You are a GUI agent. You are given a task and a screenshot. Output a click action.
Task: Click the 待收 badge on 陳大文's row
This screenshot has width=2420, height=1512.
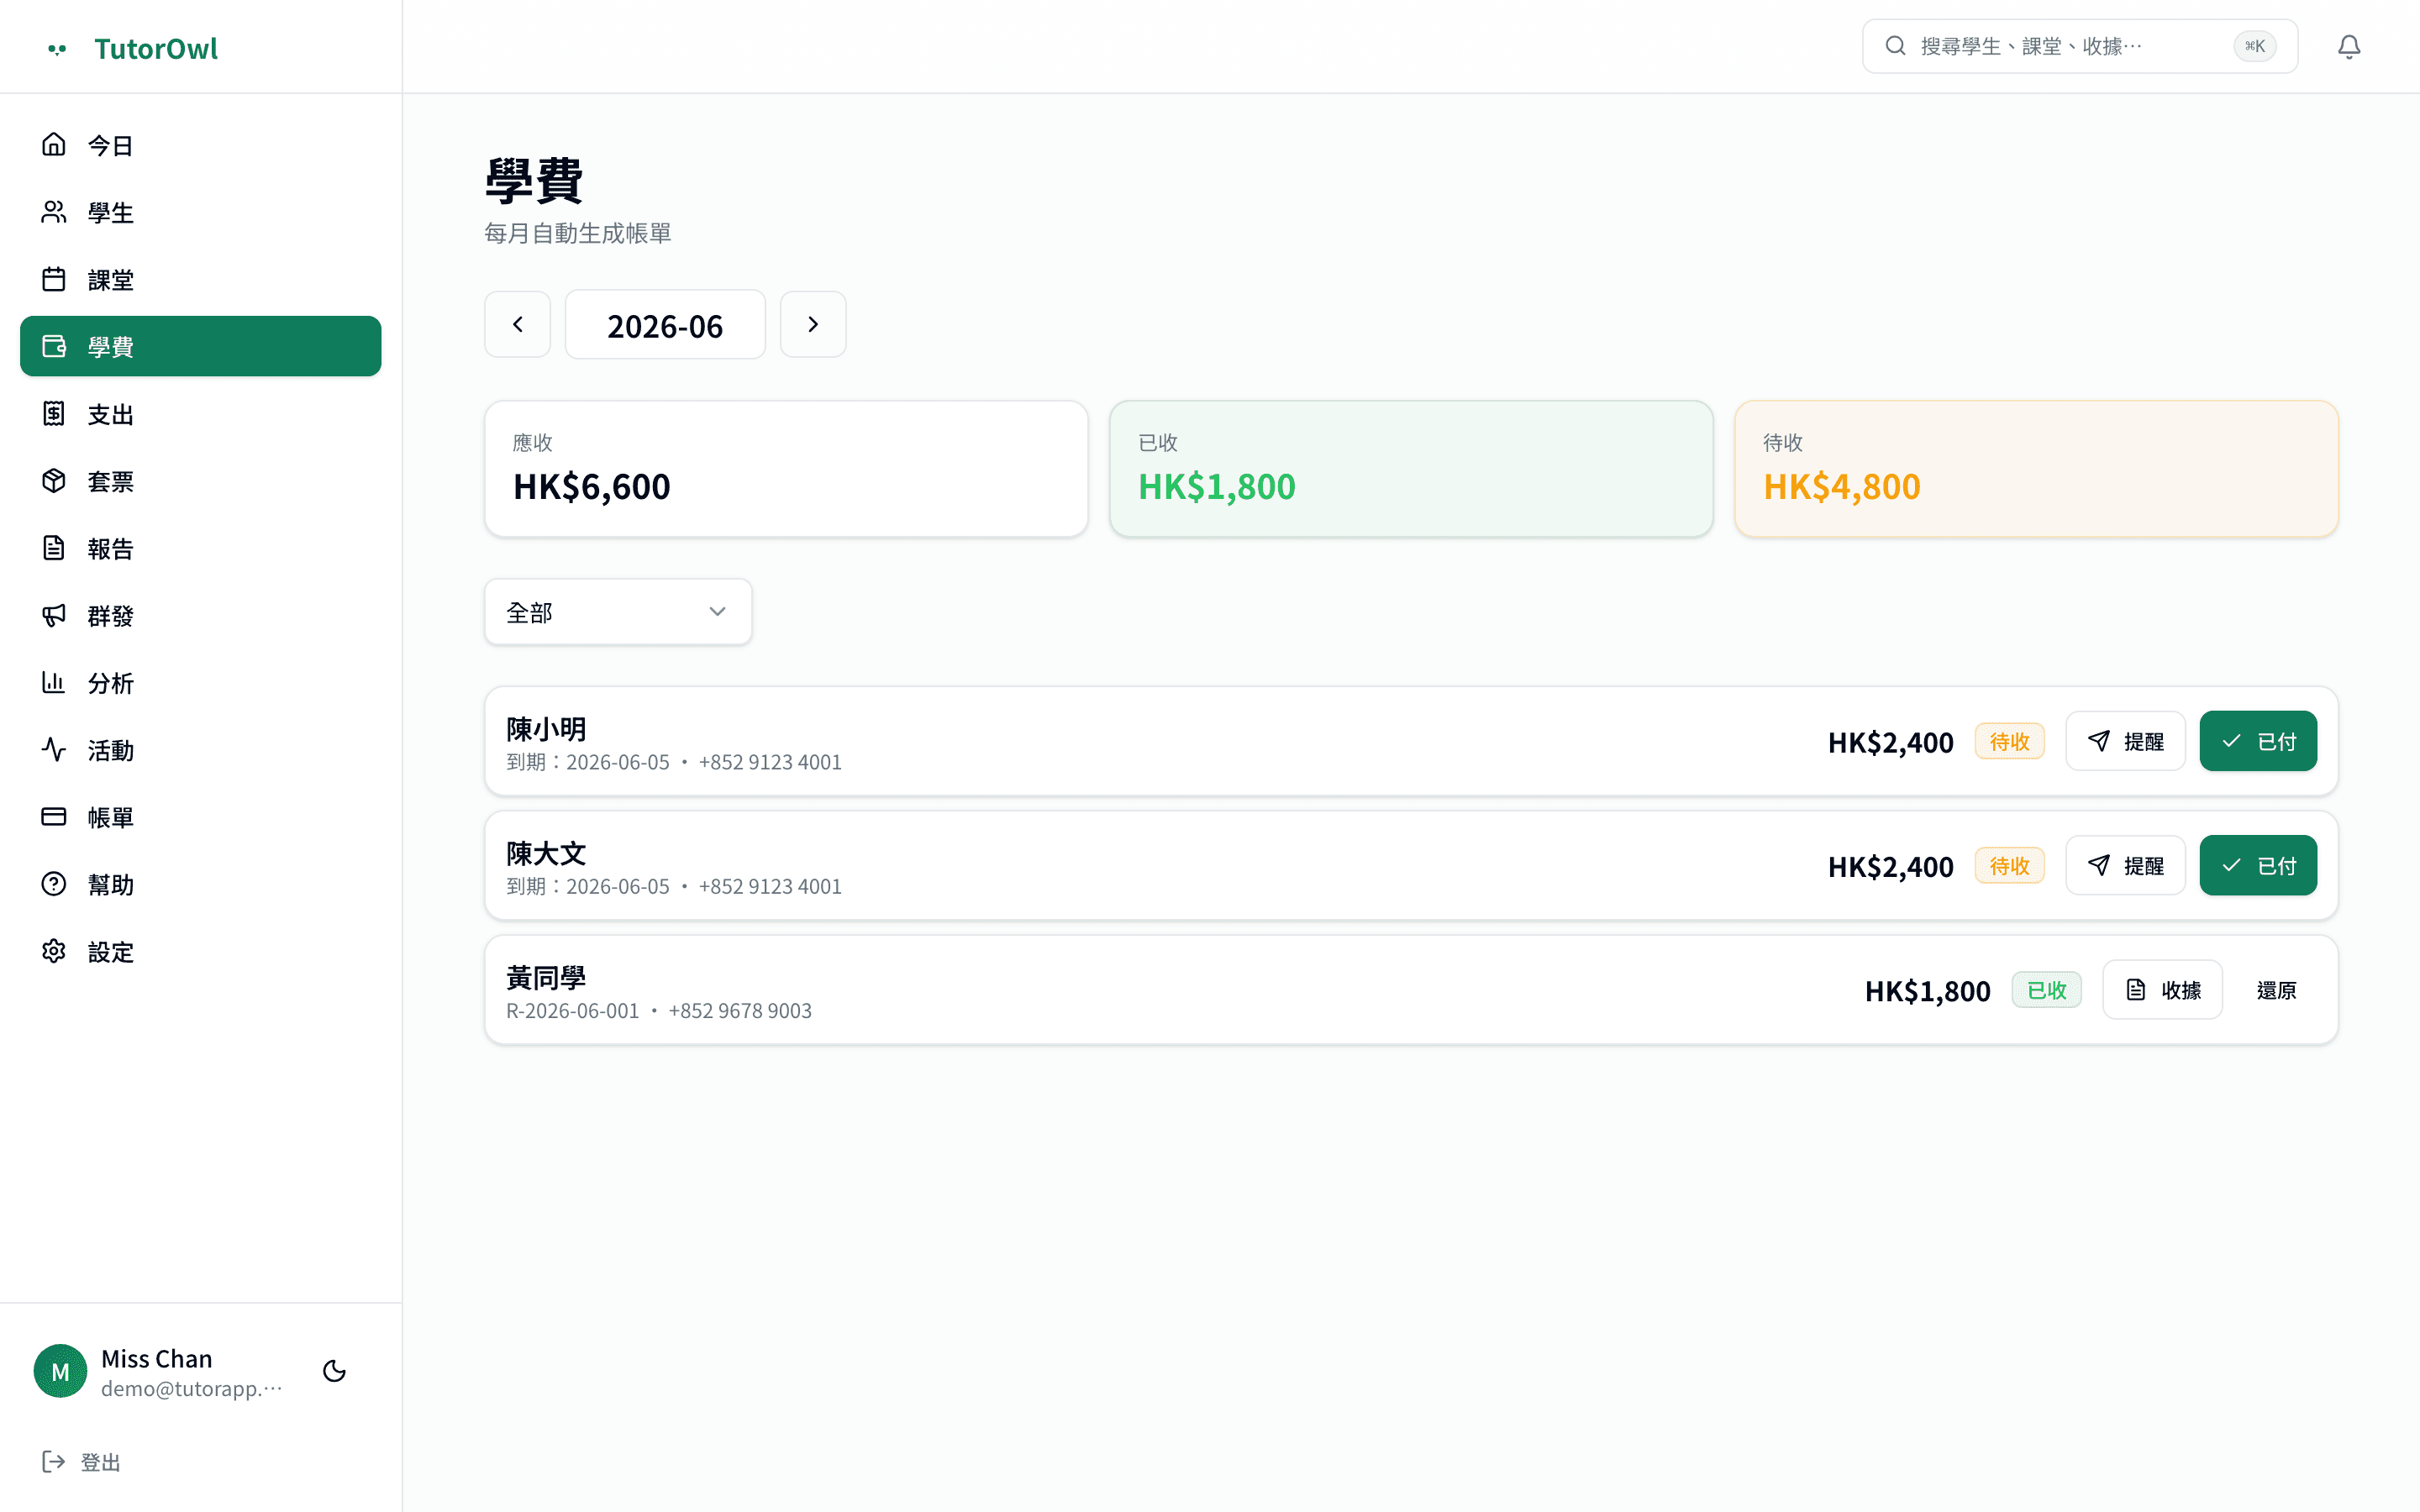coord(2009,865)
